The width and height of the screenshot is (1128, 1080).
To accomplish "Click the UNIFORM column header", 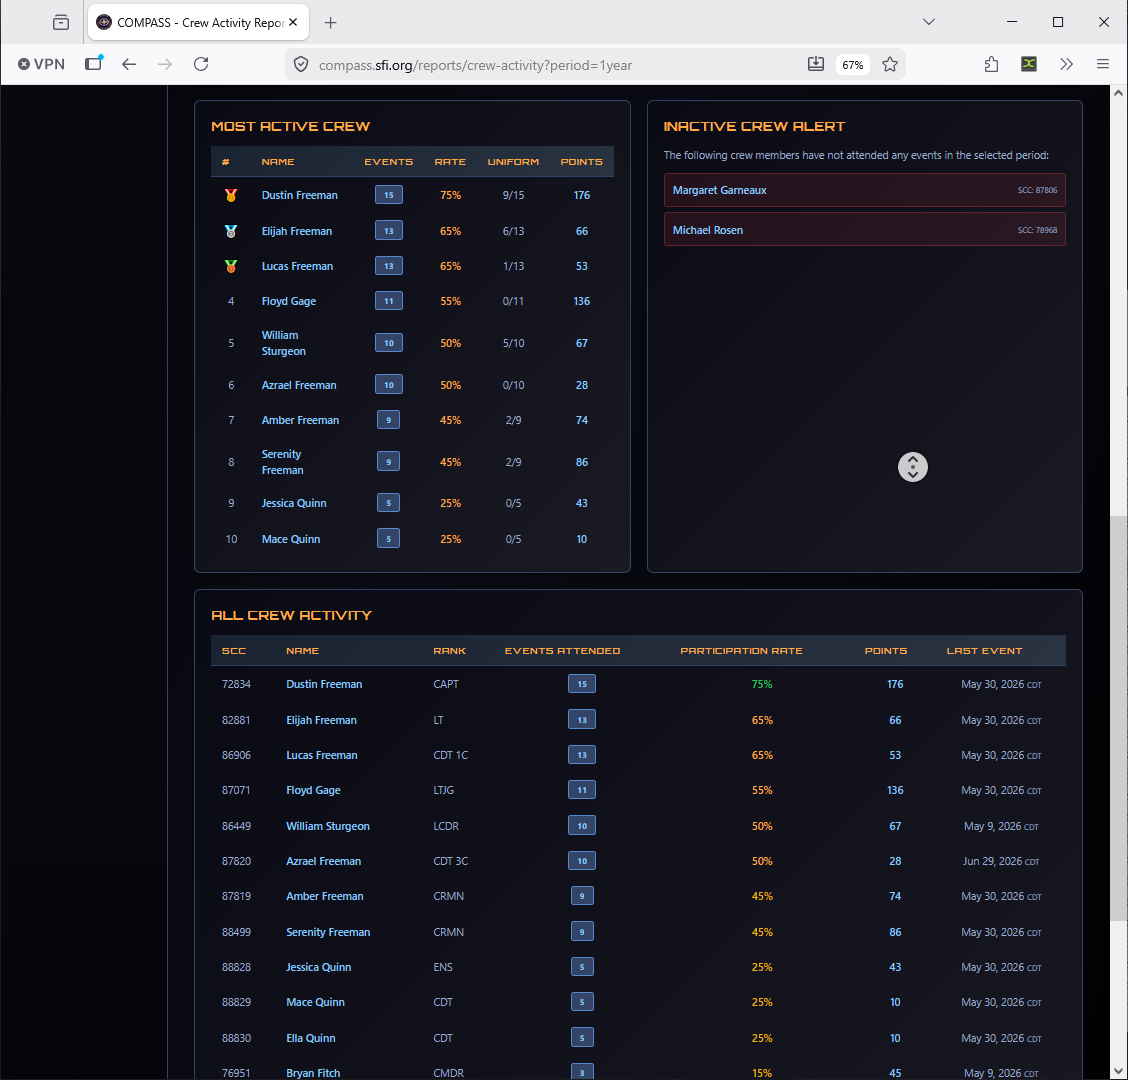I will pos(513,162).
